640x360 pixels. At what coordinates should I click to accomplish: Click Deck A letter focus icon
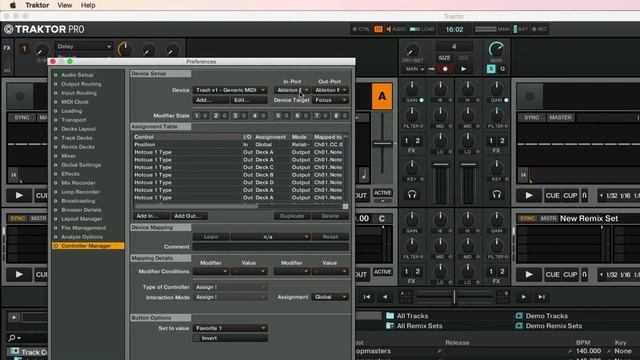pos(382,96)
